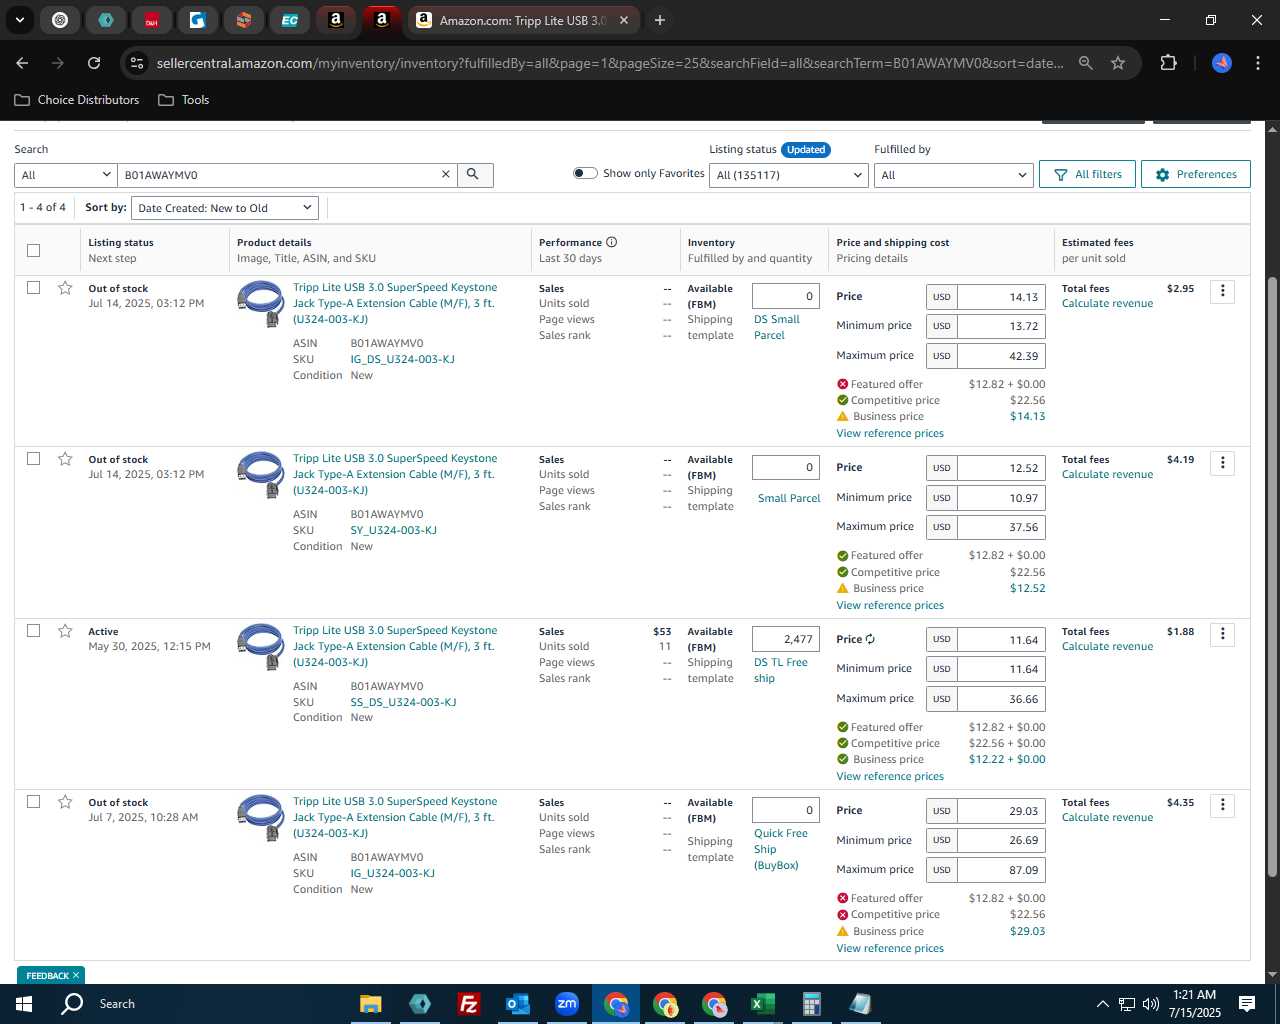Go back with the browser back arrow
The width and height of the screenshot is (1280, 1024).
pos(22,63)
